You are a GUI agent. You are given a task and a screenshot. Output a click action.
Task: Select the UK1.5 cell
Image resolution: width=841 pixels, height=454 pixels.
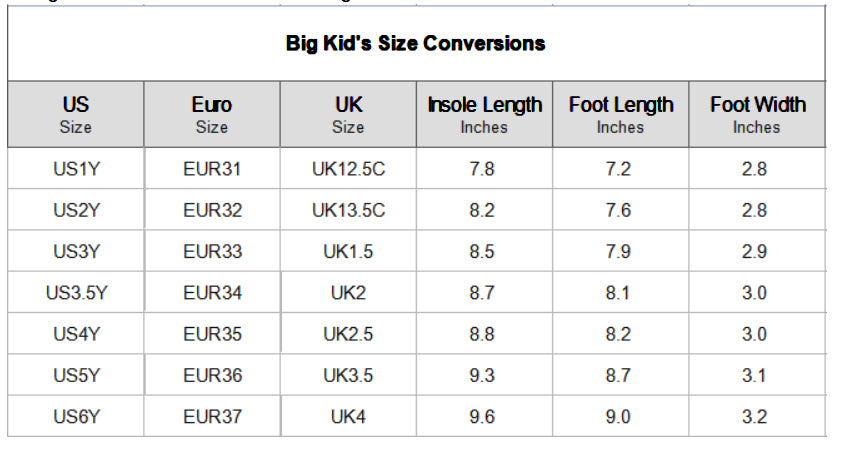(348, 252)
